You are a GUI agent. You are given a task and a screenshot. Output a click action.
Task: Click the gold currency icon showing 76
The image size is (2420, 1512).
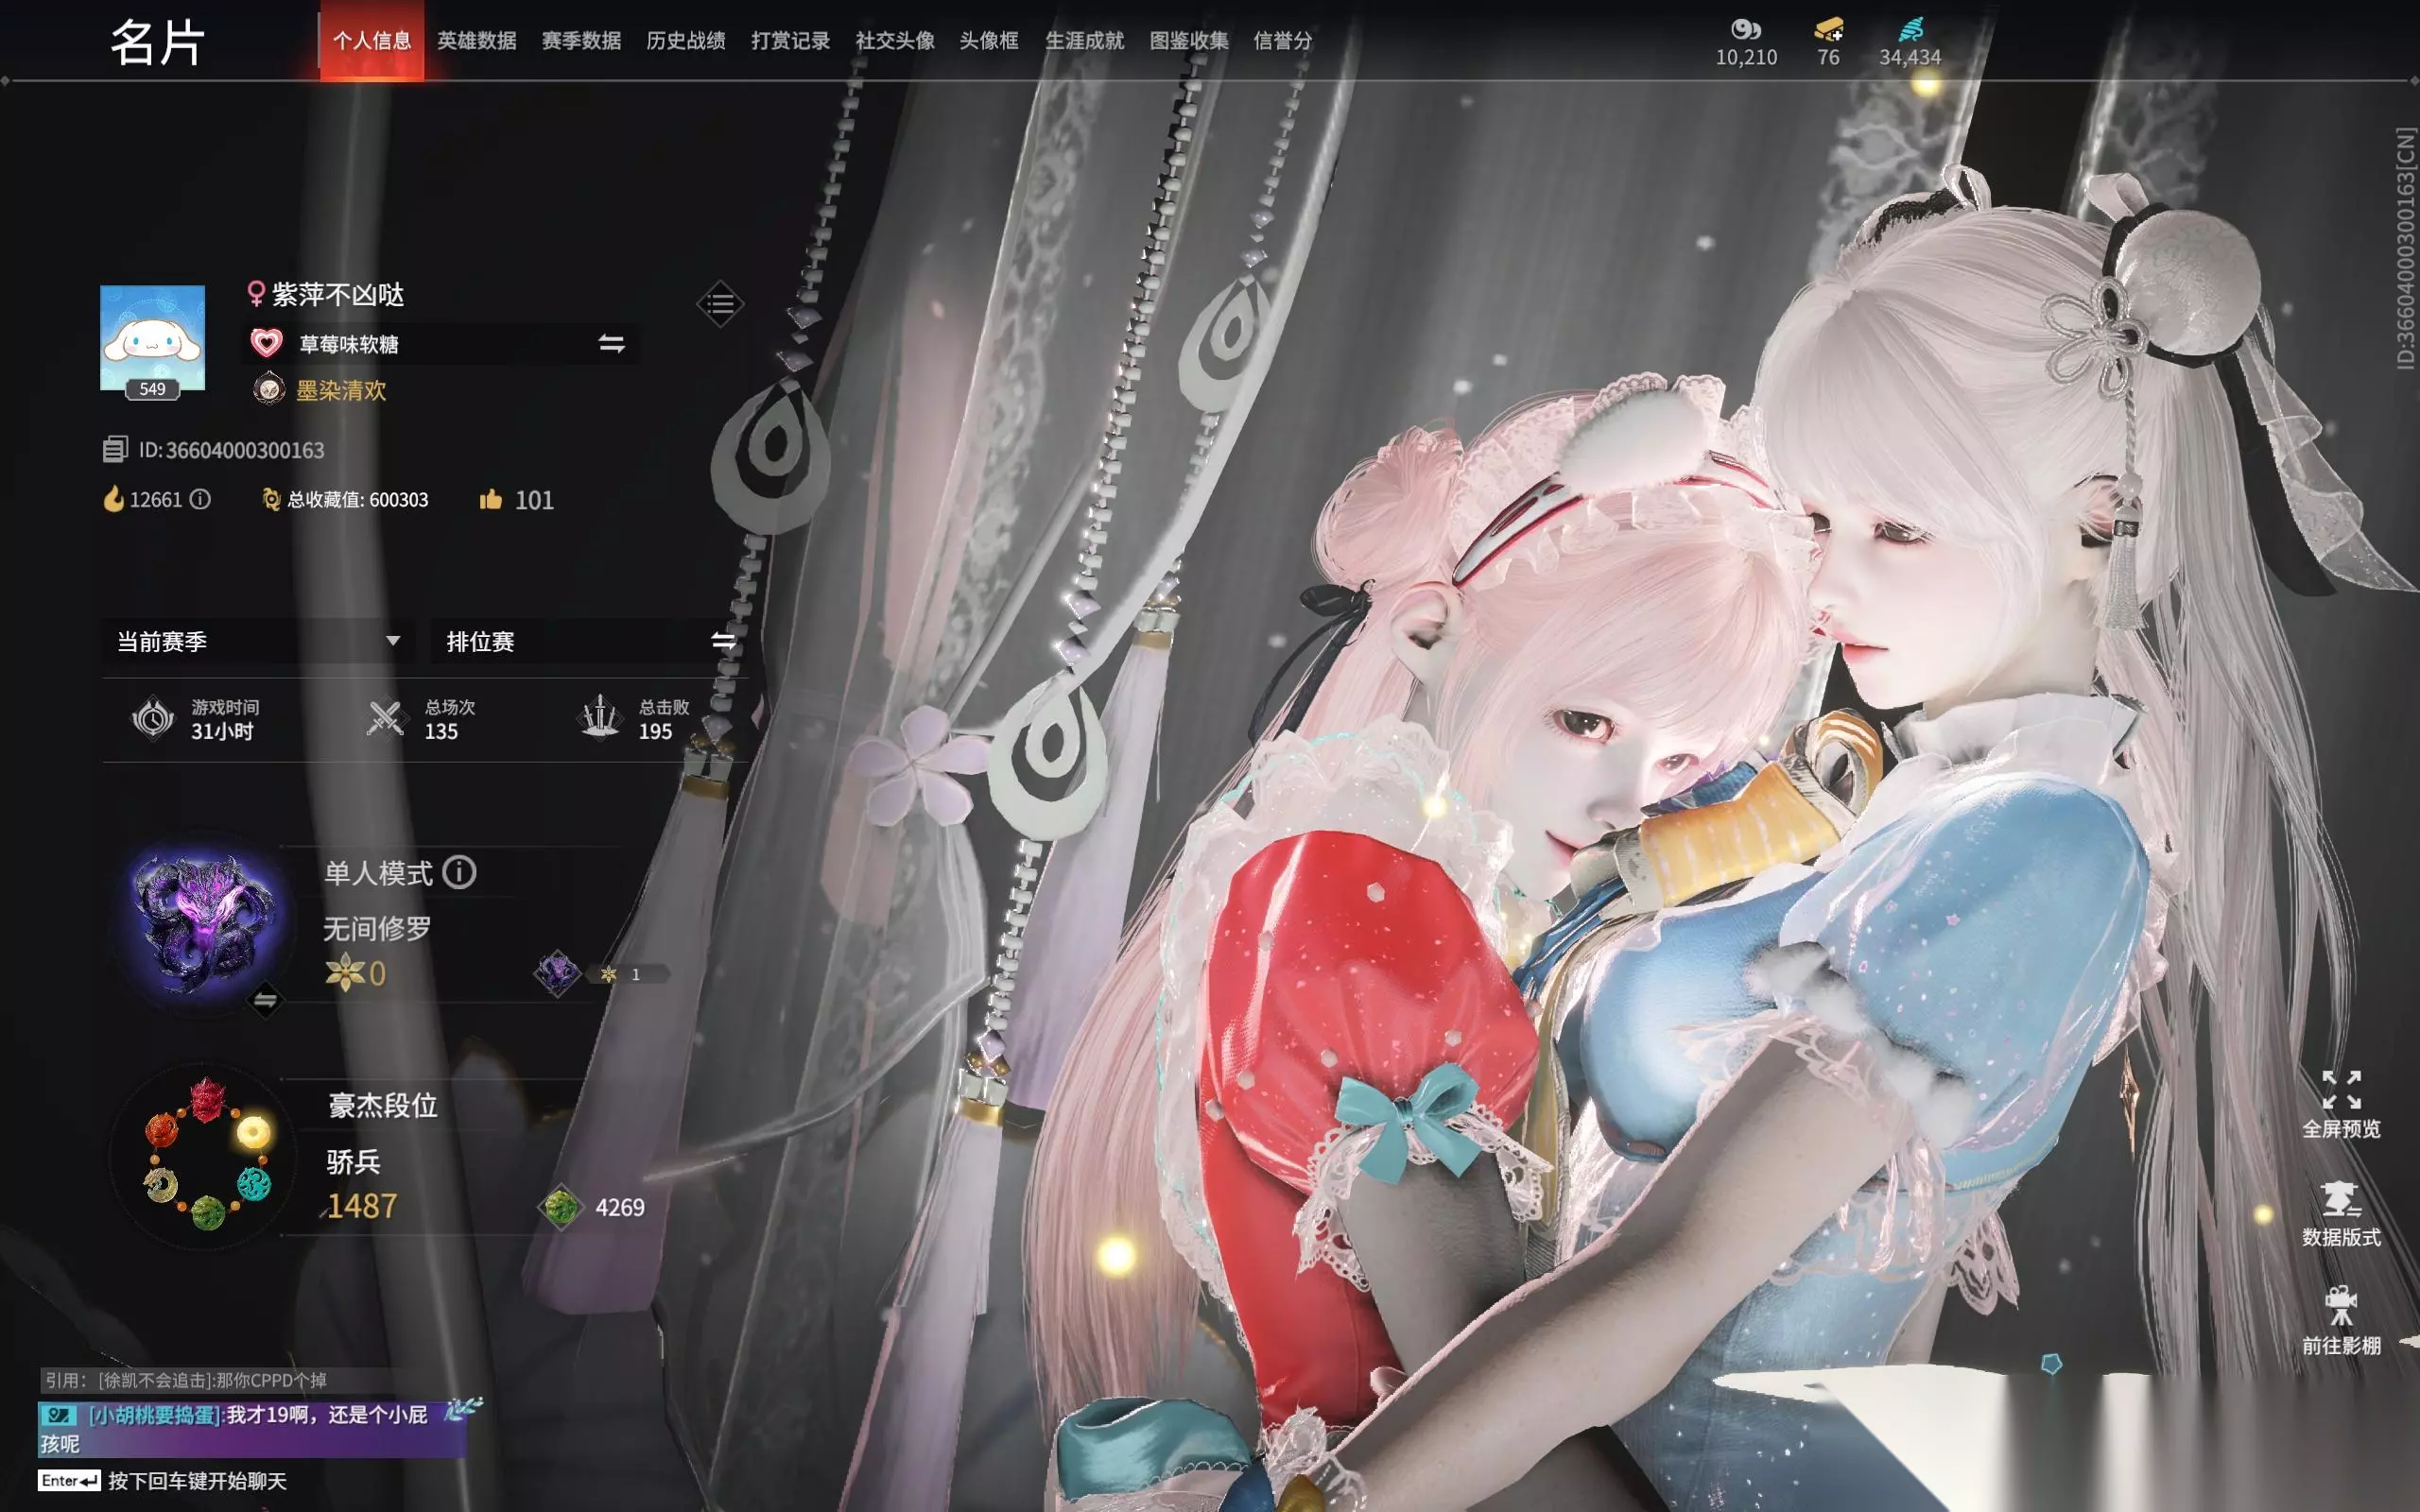(1828, 28)
